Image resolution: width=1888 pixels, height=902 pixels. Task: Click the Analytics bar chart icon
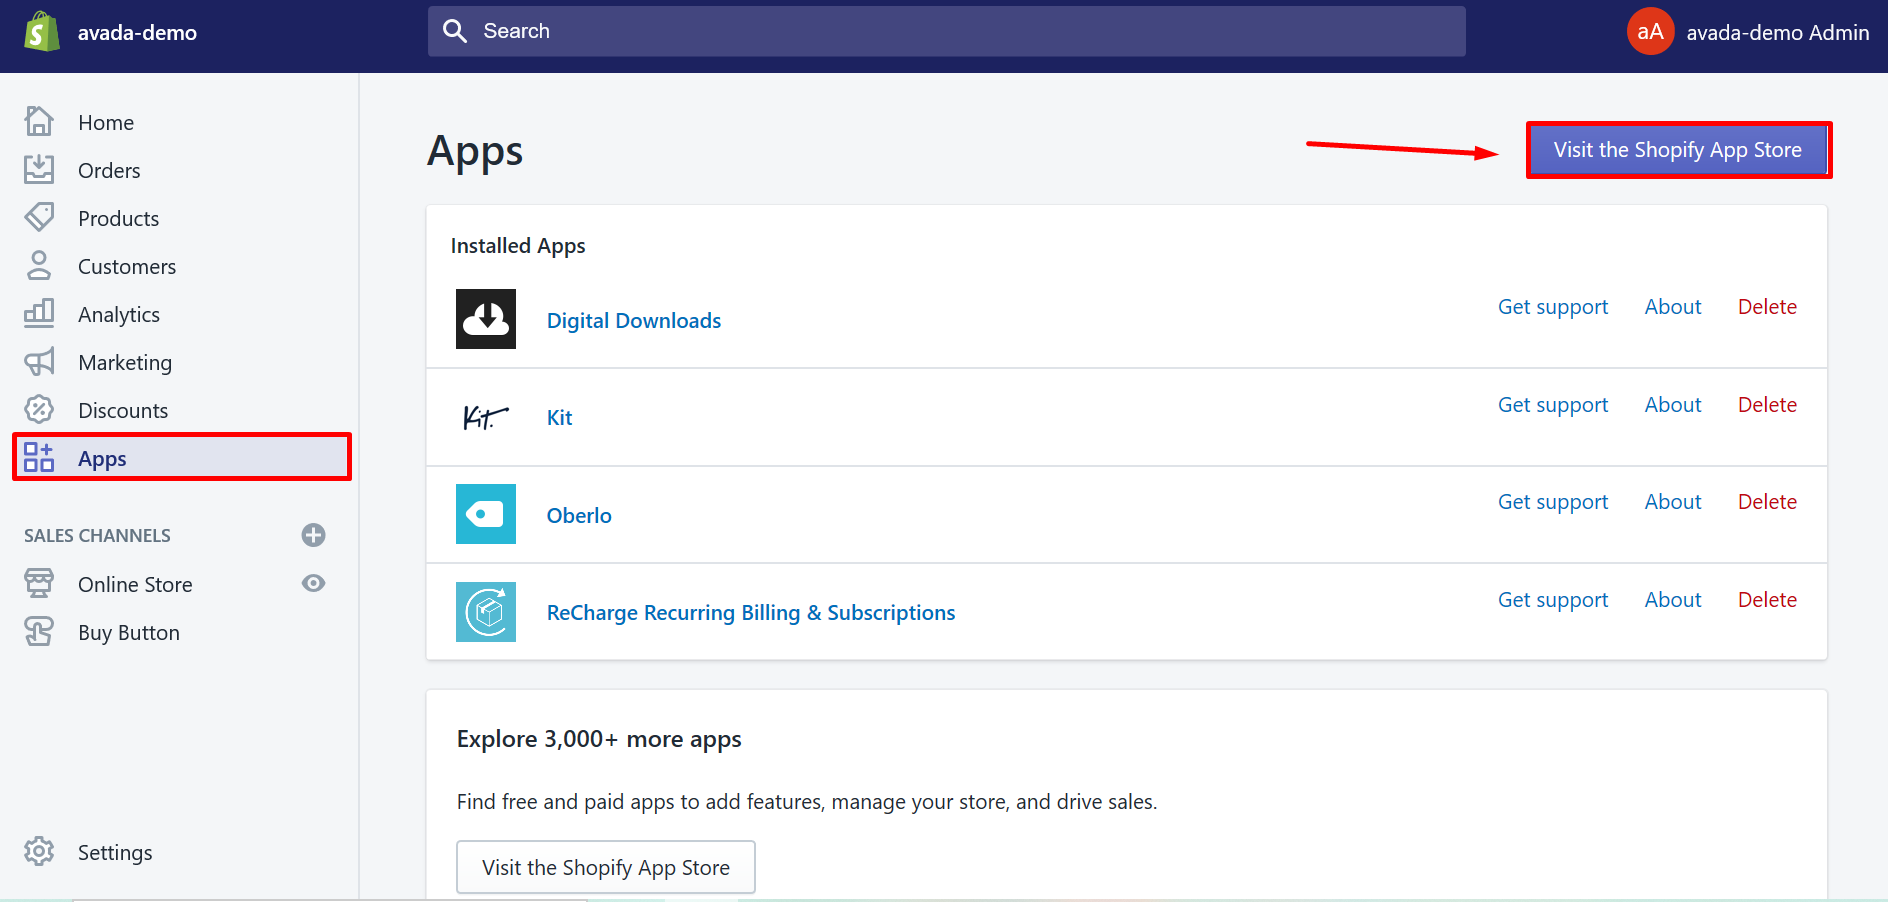(39, 313)
